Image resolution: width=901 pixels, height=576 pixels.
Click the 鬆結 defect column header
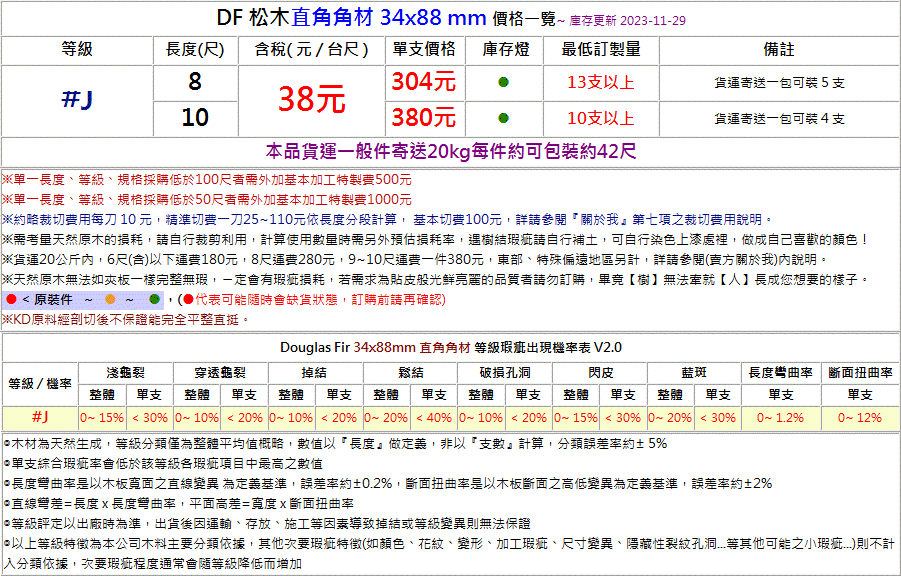coord(410,373)
